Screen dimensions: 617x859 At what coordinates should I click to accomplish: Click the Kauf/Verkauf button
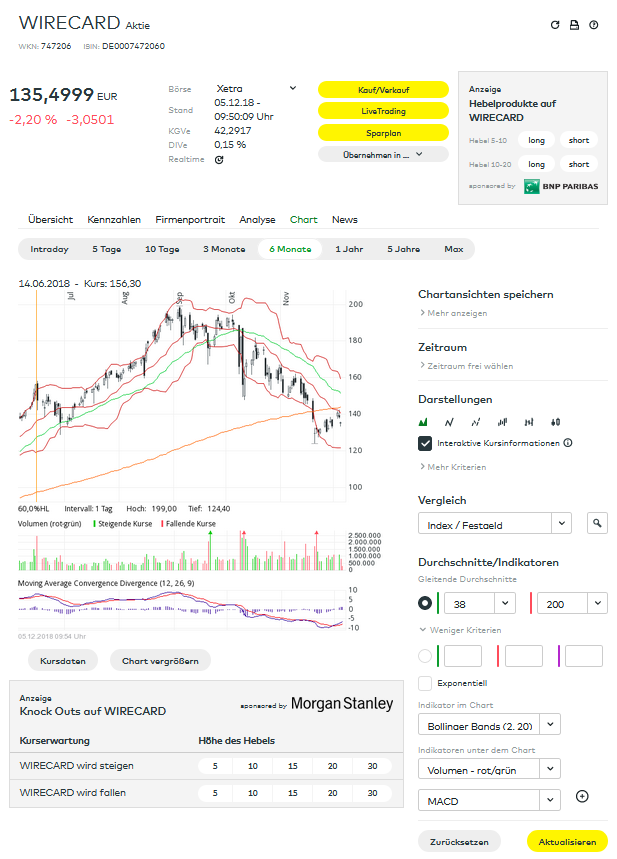click(x=383, y=90)
